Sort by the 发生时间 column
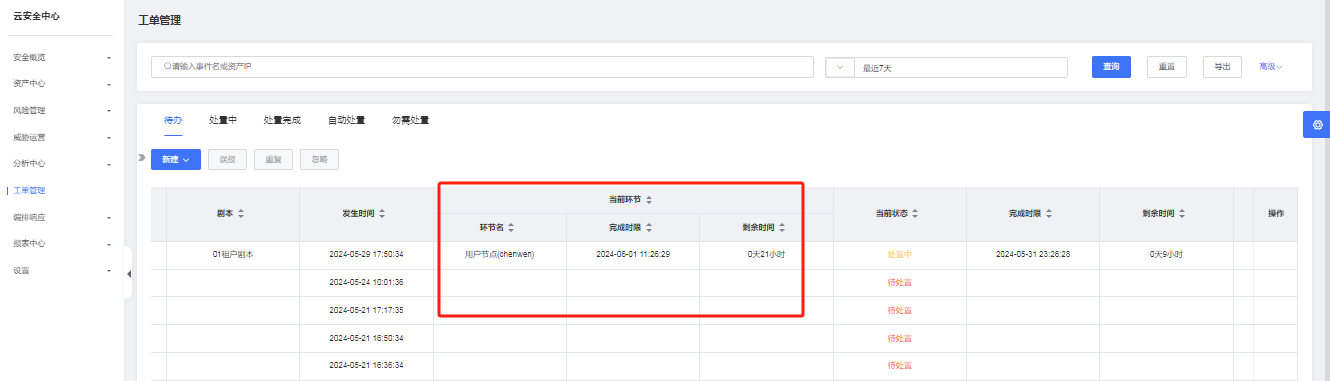Screen dimensions: 1330x381 click(x=382, y=214)
